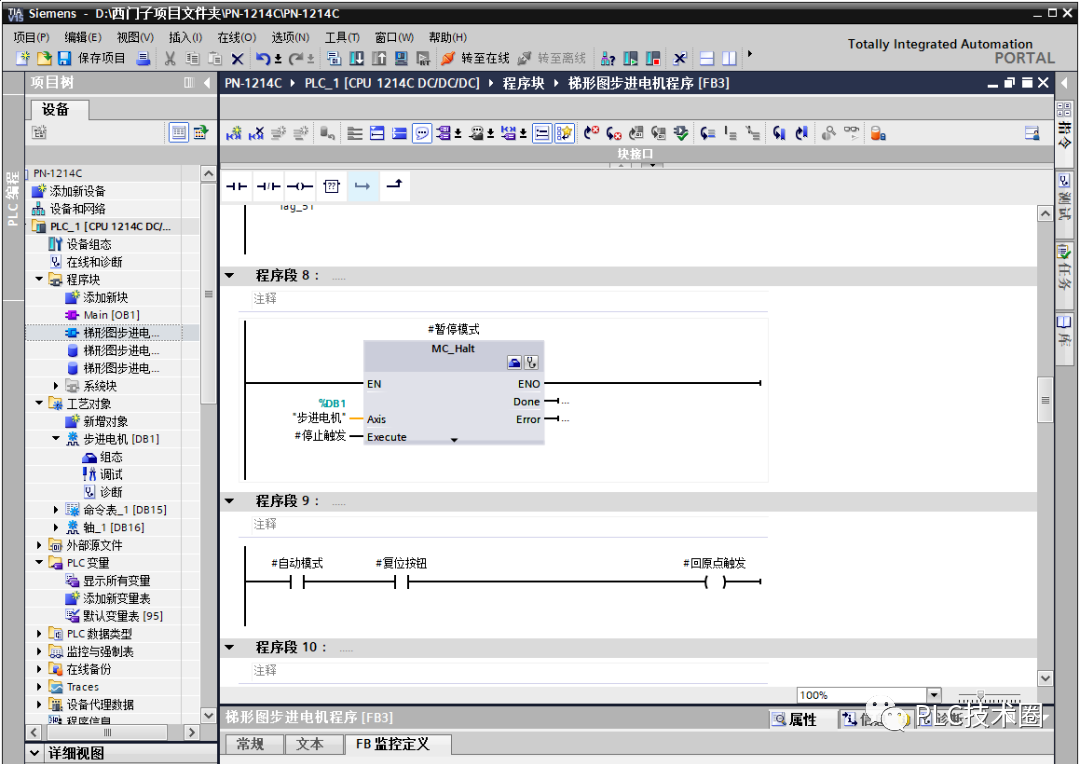Screen dimensions: 1080x764
Task: Click the close branch icon
Action: coord(394,185)
